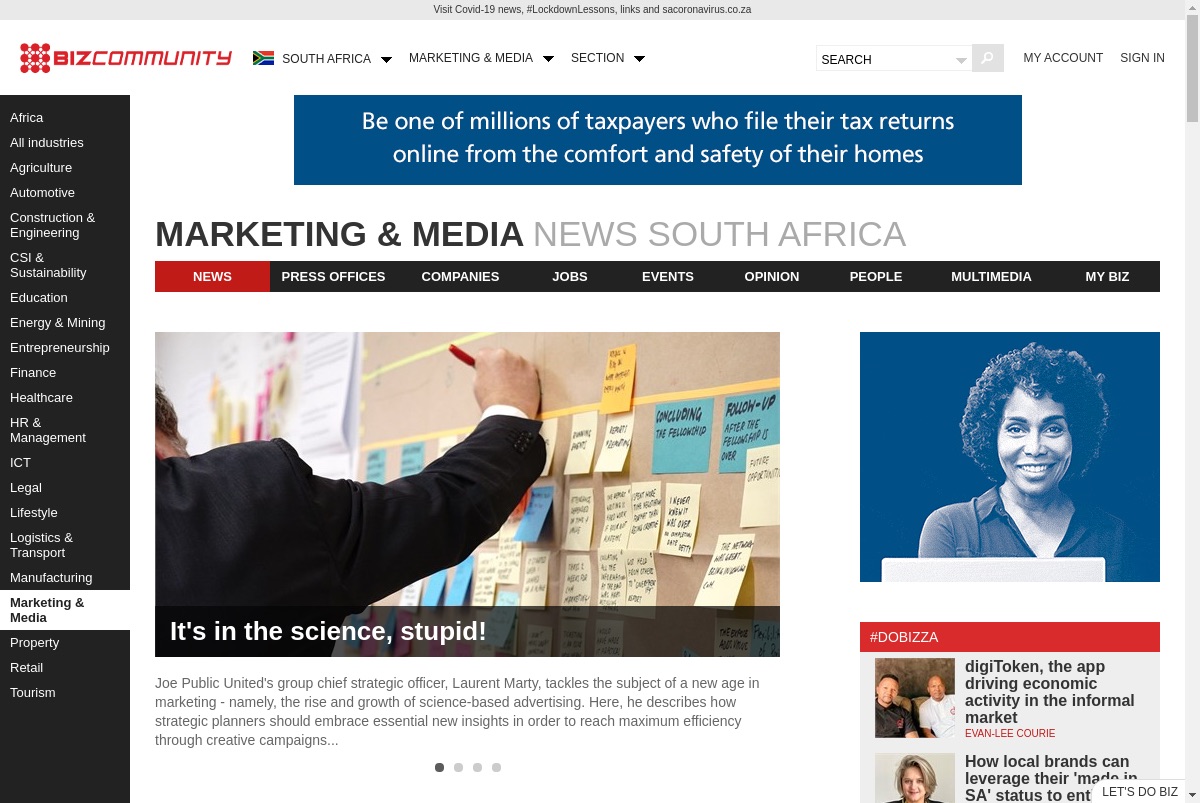Open author Evan-Lee Courie link
This screenshot has width=1200, height=803.
point(1010,733)
